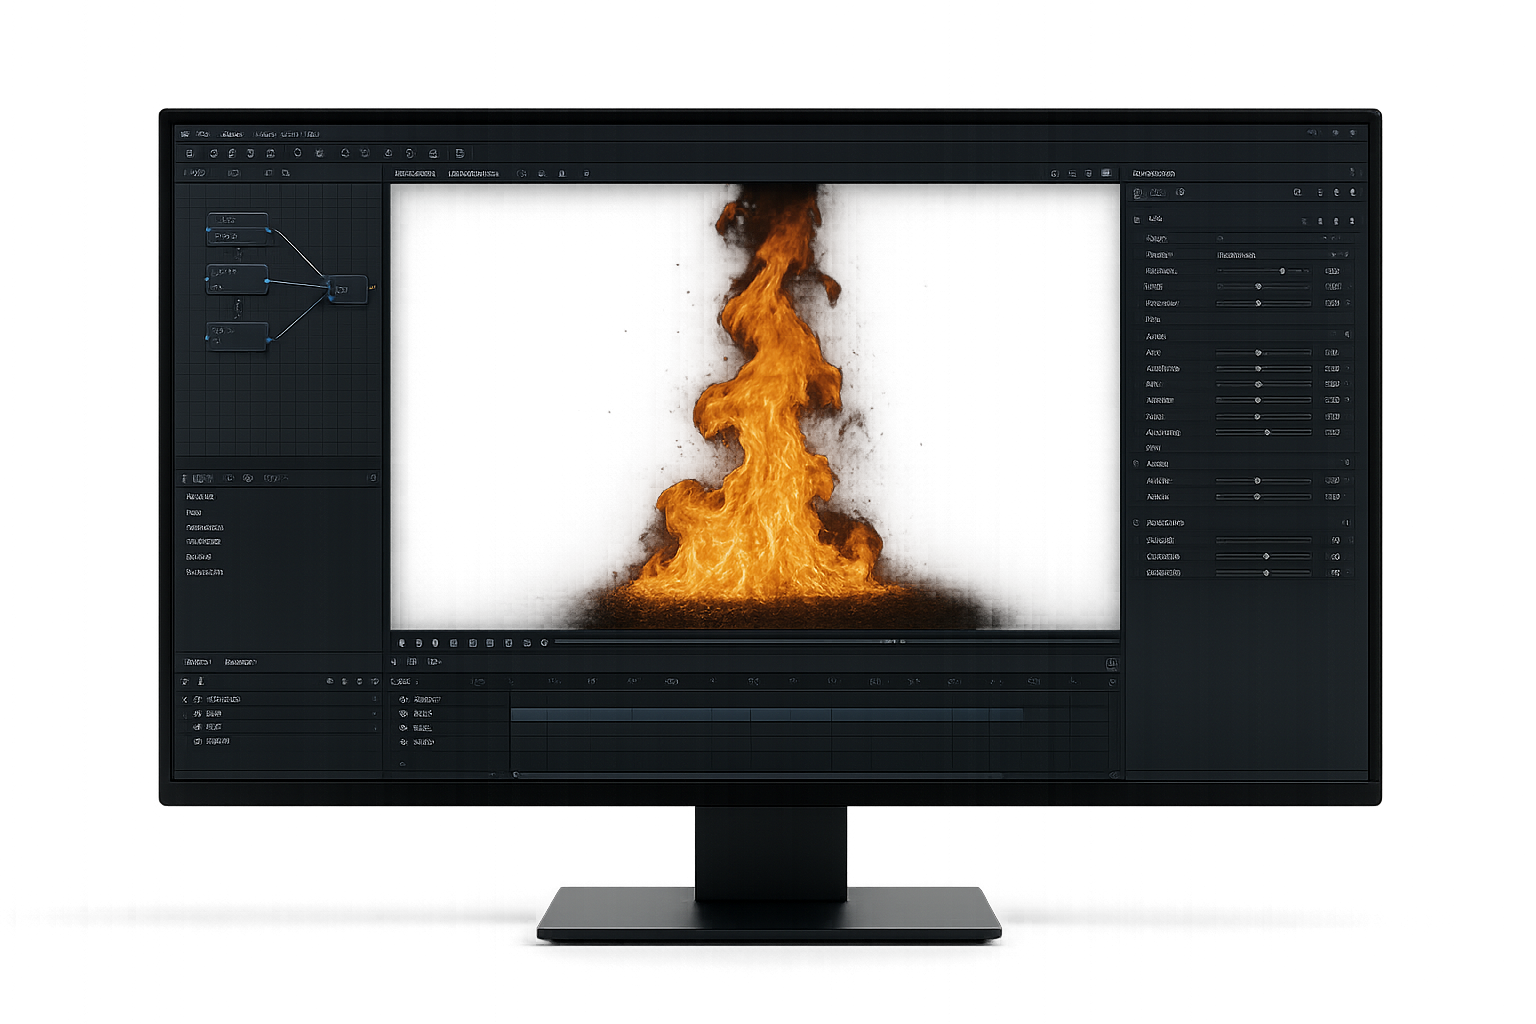Click the first playback icon below the viewer
1536x1024 pixels.
[402, 643]
